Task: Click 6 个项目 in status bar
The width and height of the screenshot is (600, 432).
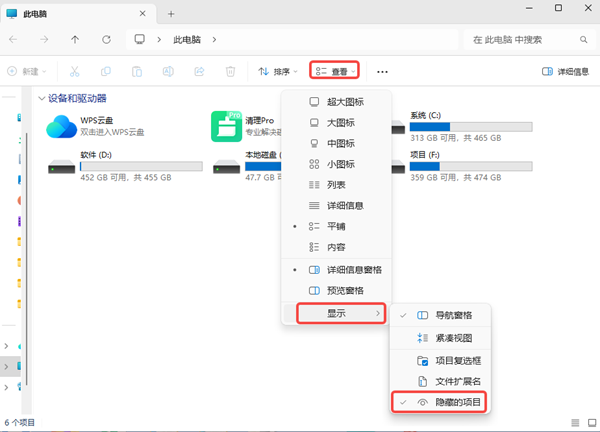Action: 20,422
